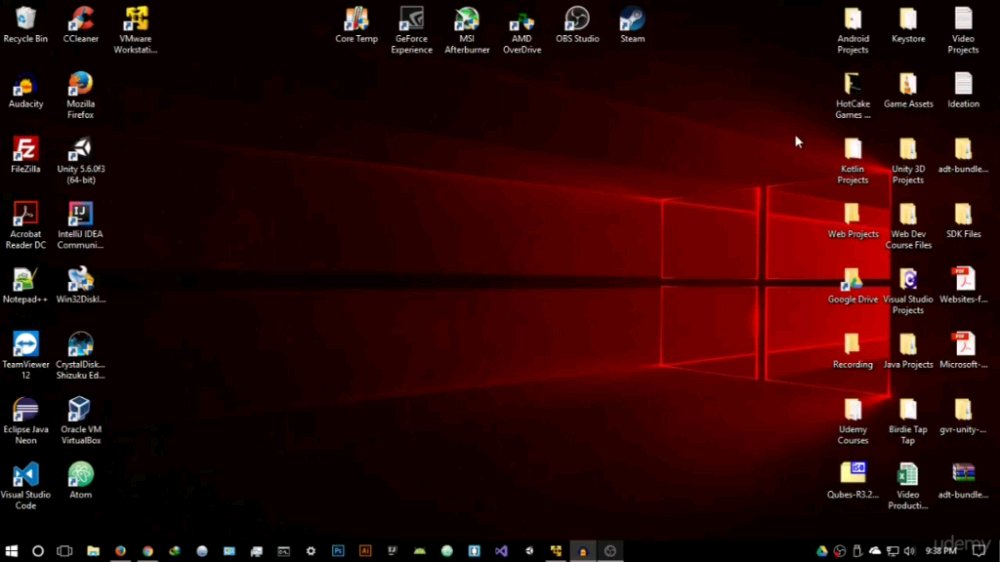This screenshot has width=1000, height=562.
Task: Select the HotCake Games folder
Action: (853, 96)
